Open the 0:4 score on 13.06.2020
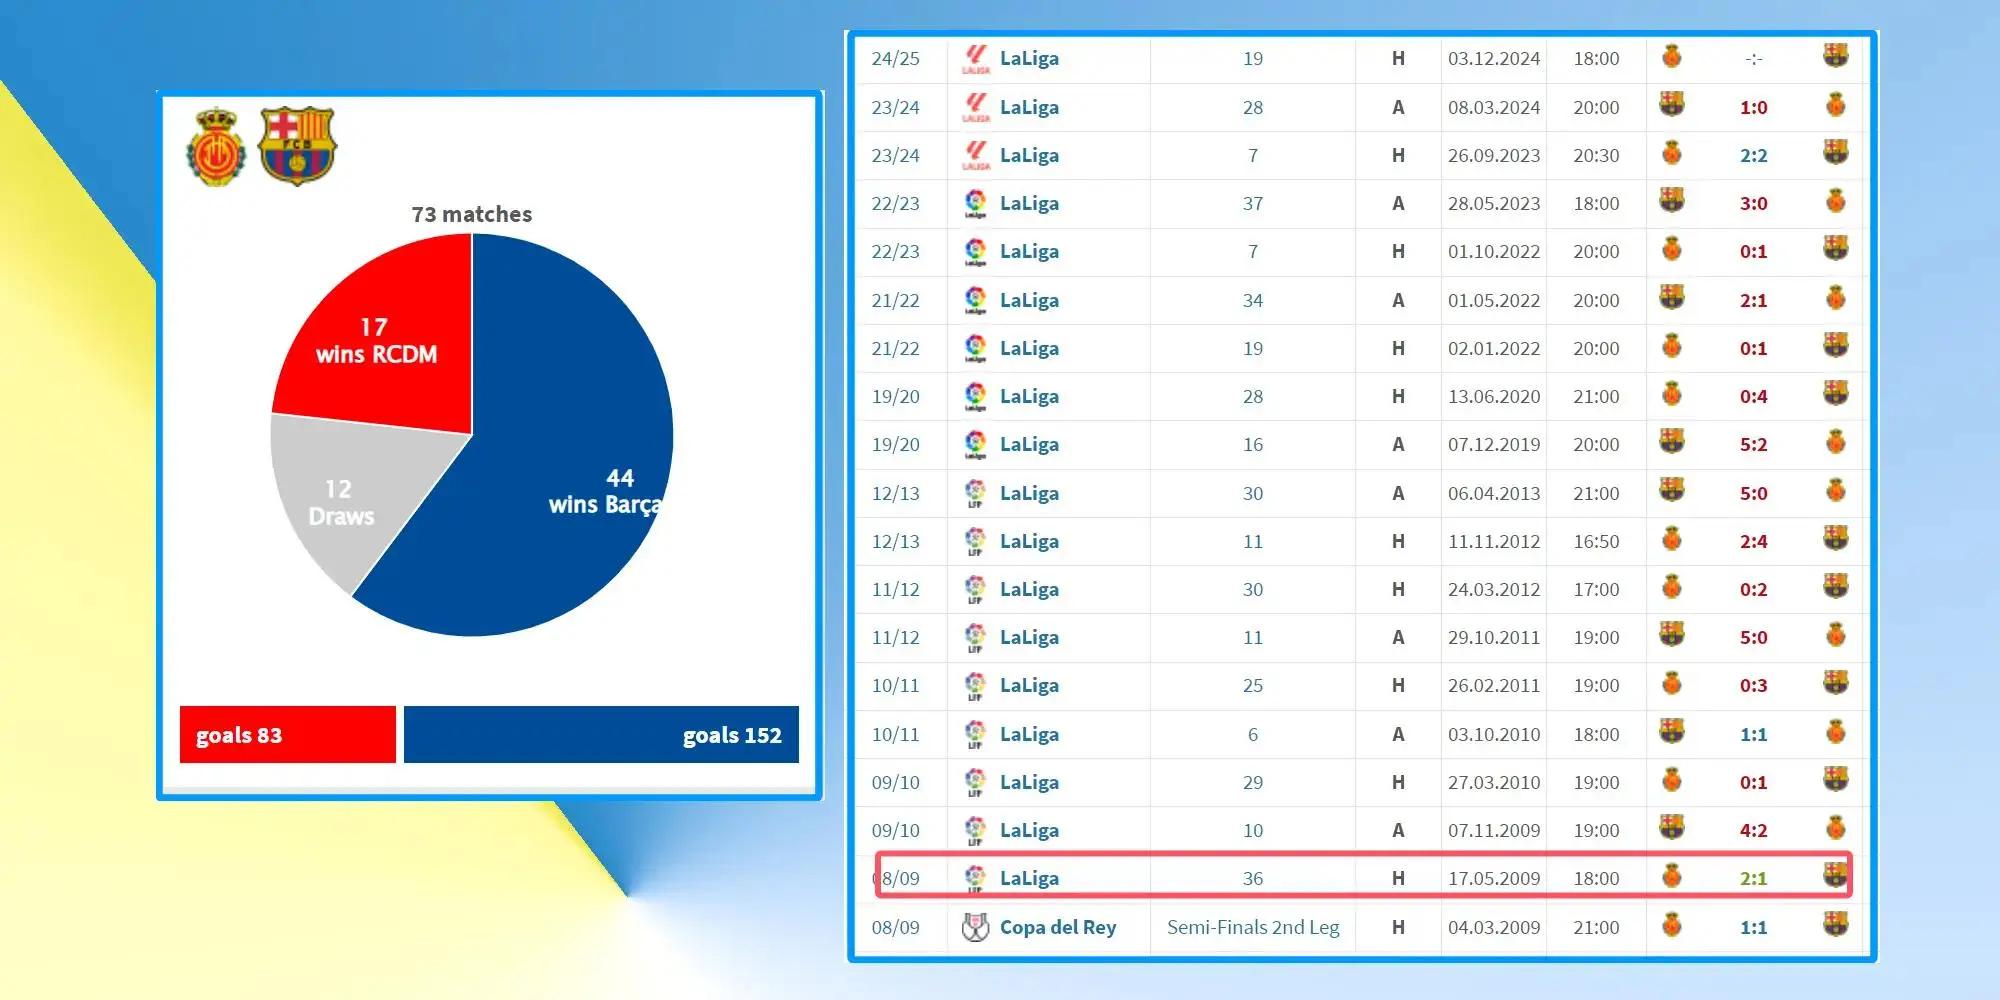 tap(1753, 396)
